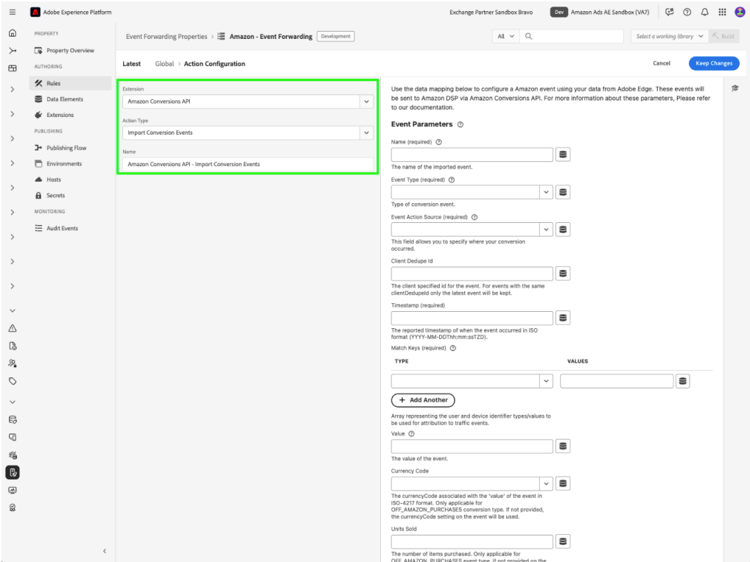Screen dimensions: 750x562
Task: Go to Home in left rail
Action: tap(12, 33)
